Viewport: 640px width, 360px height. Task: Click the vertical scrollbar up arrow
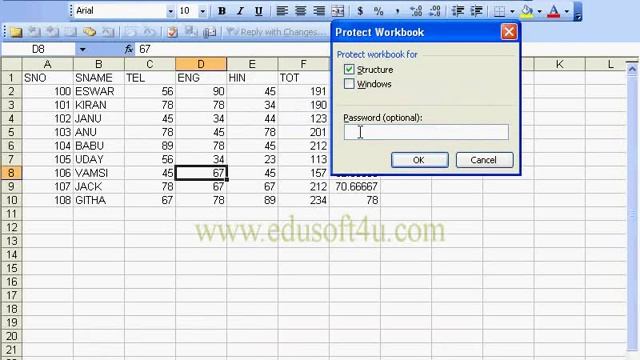point(632,69)
